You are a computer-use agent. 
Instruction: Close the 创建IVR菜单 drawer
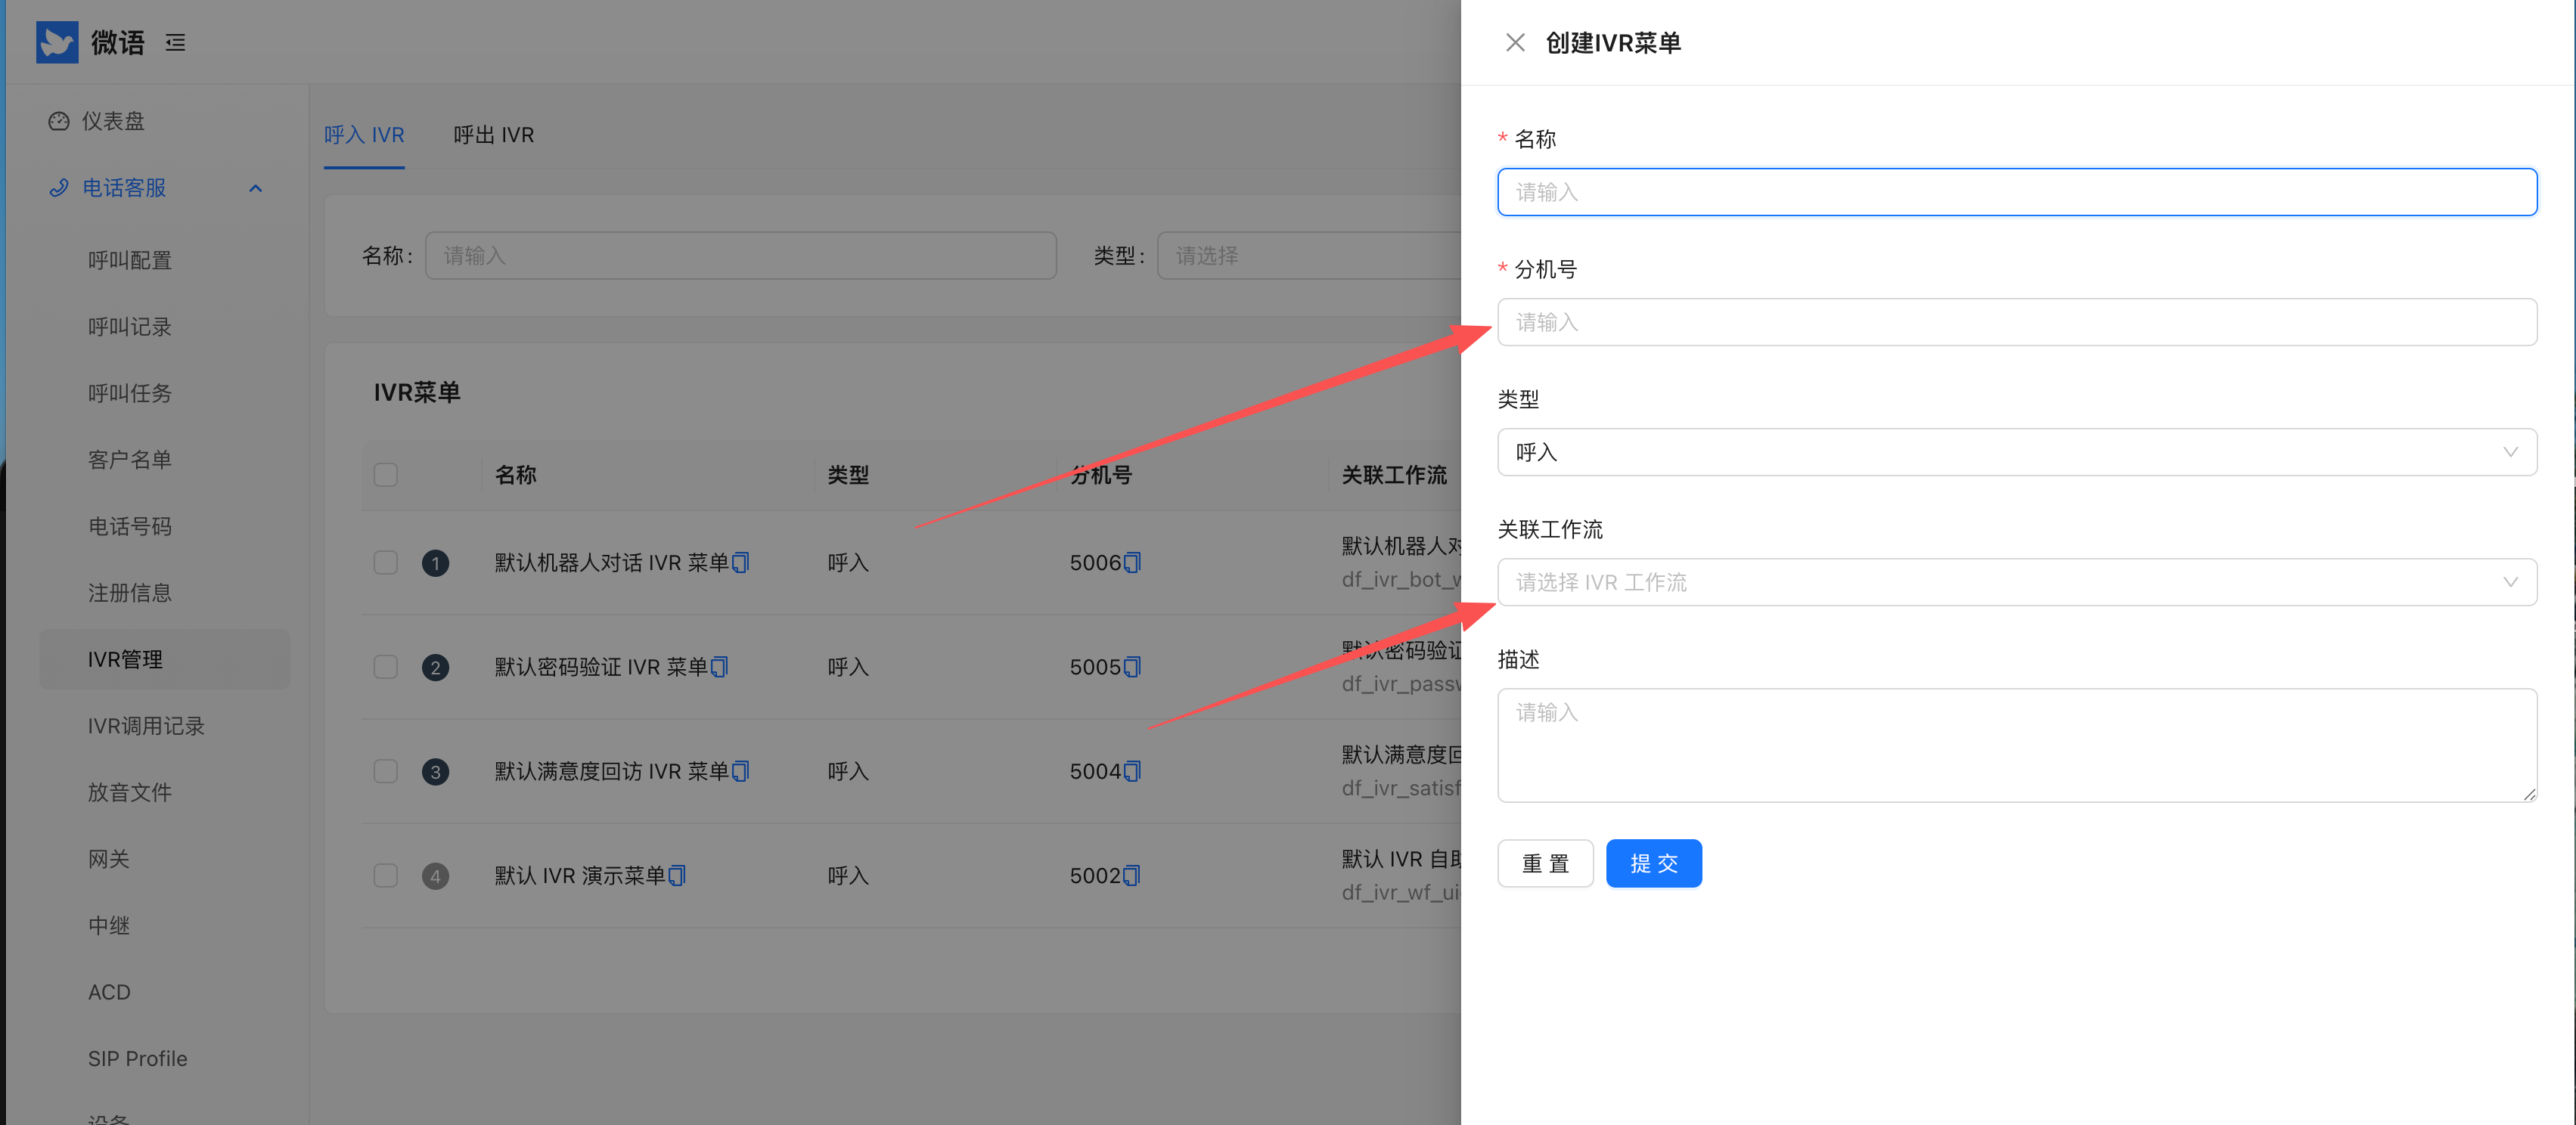tap(1515, 42)
